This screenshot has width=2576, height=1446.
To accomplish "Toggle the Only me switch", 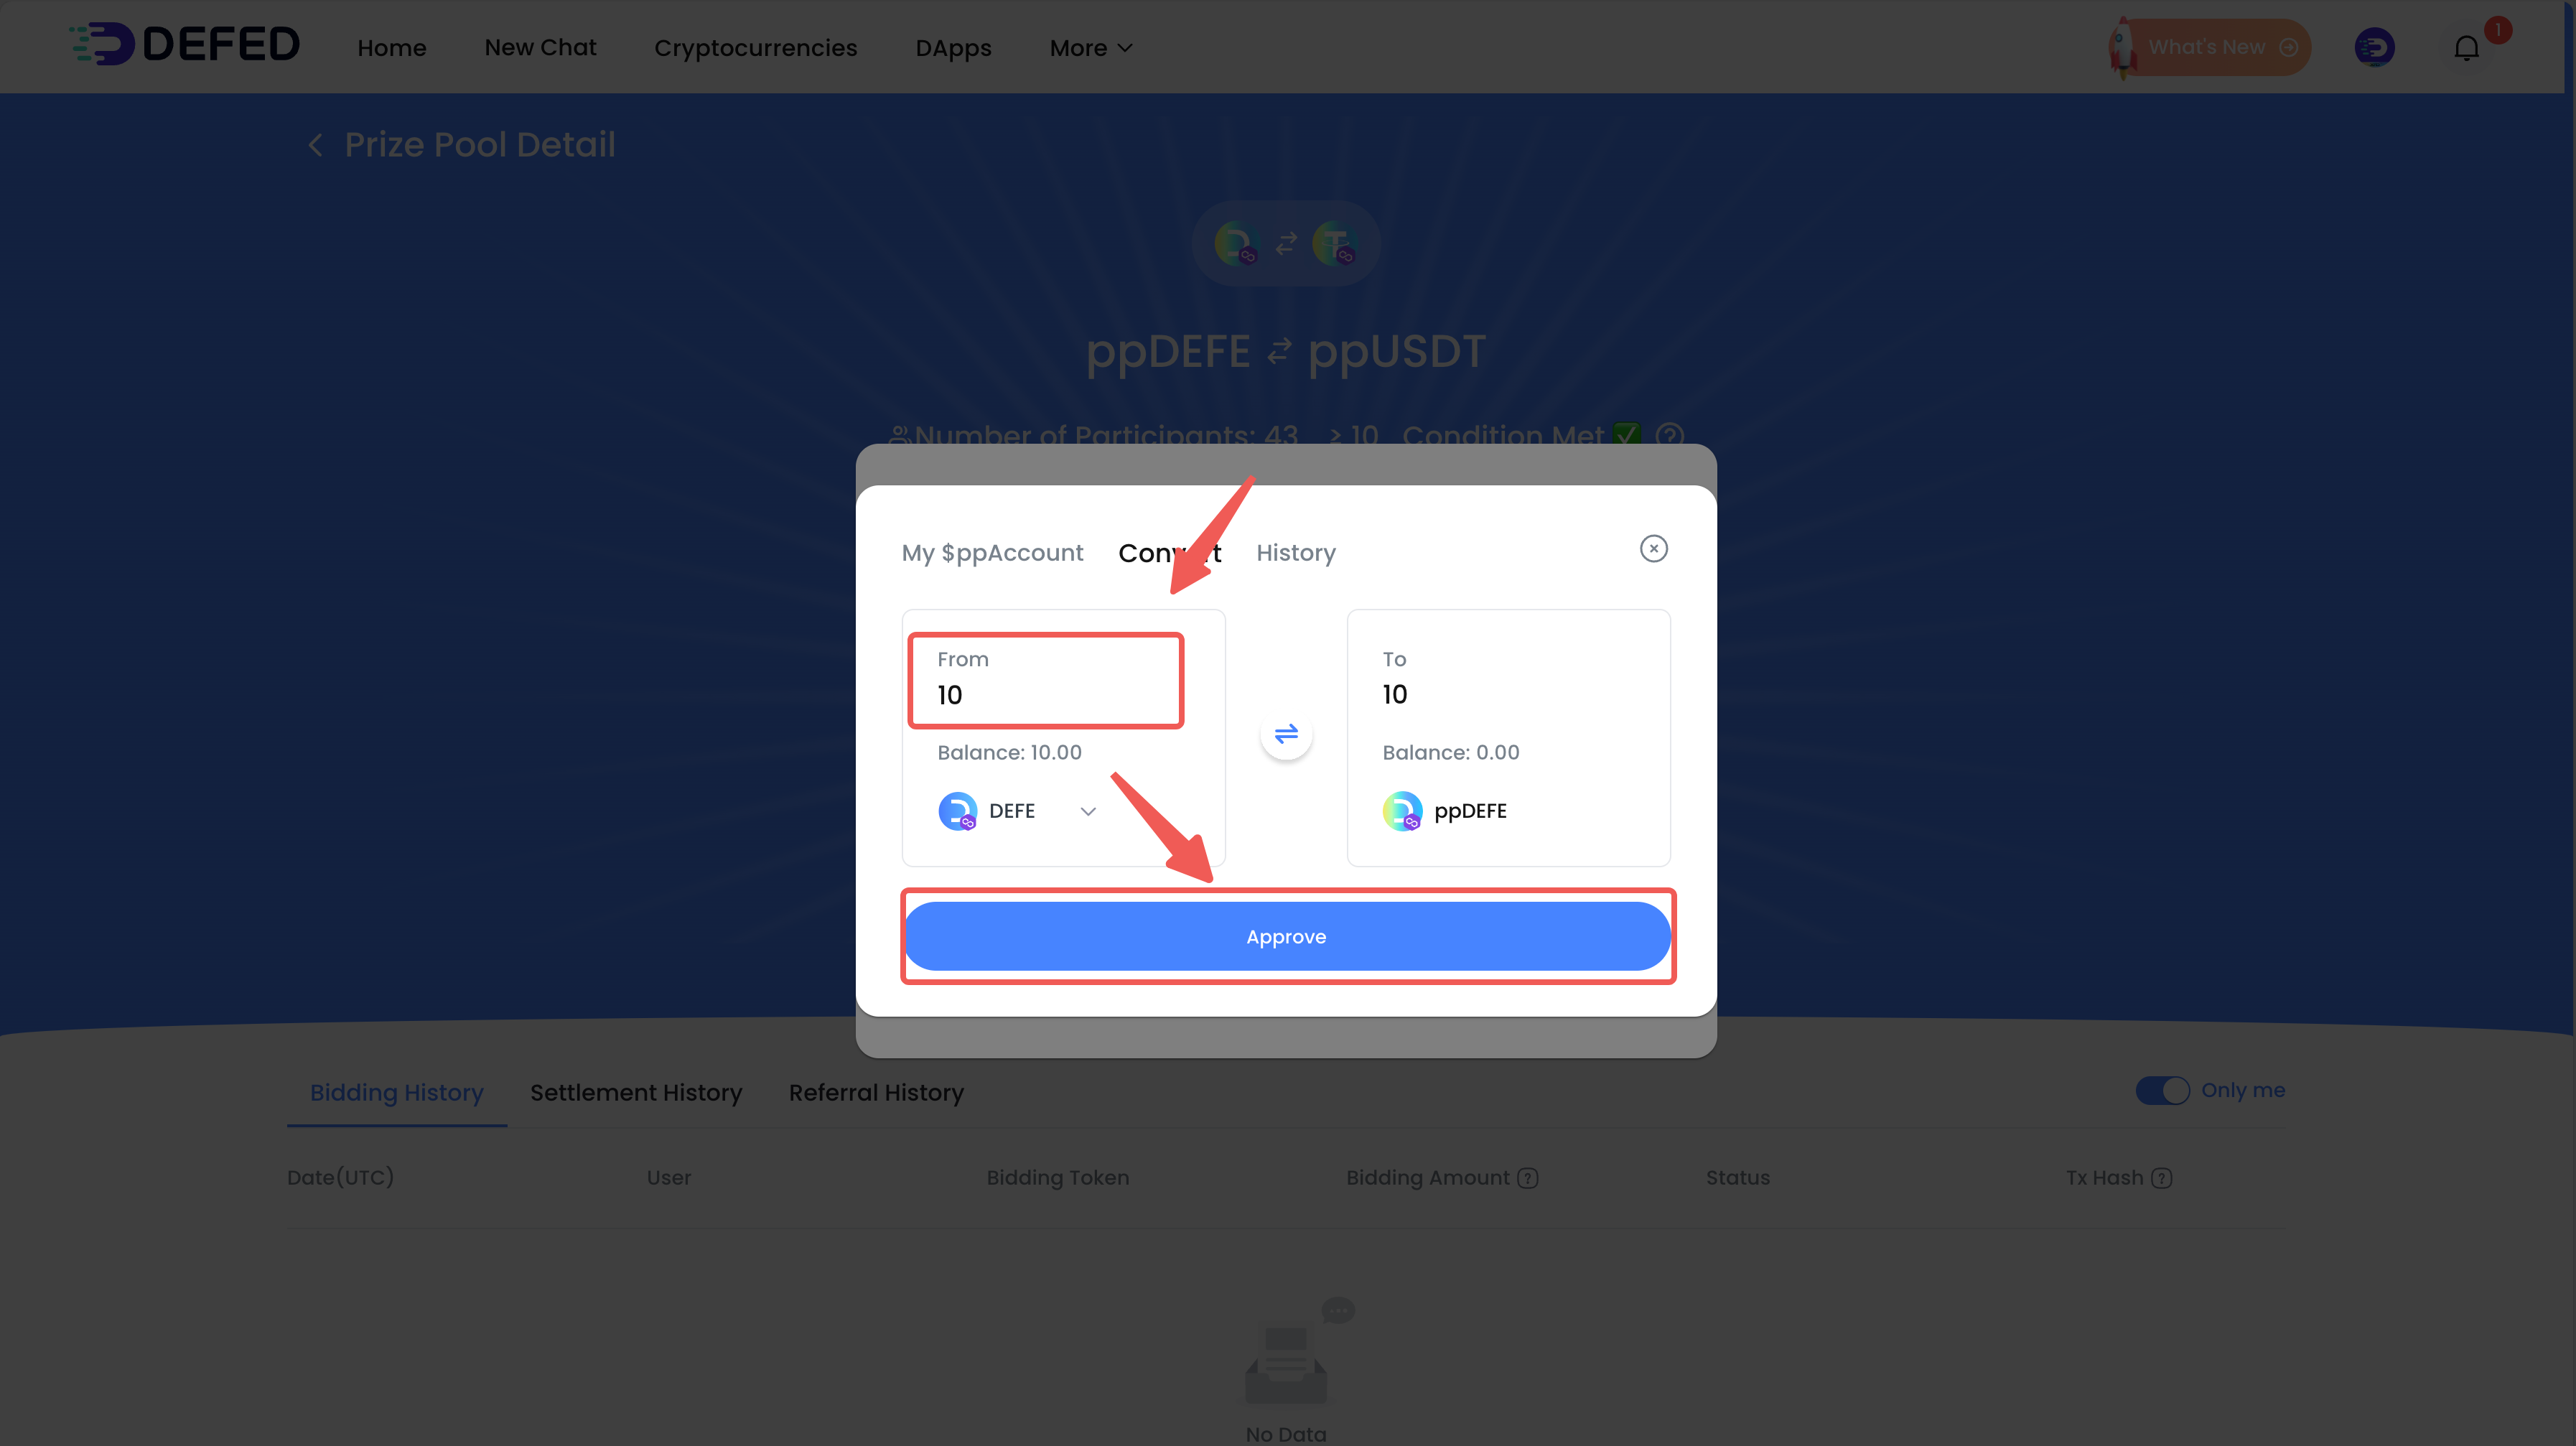I will [2162, 1090].
